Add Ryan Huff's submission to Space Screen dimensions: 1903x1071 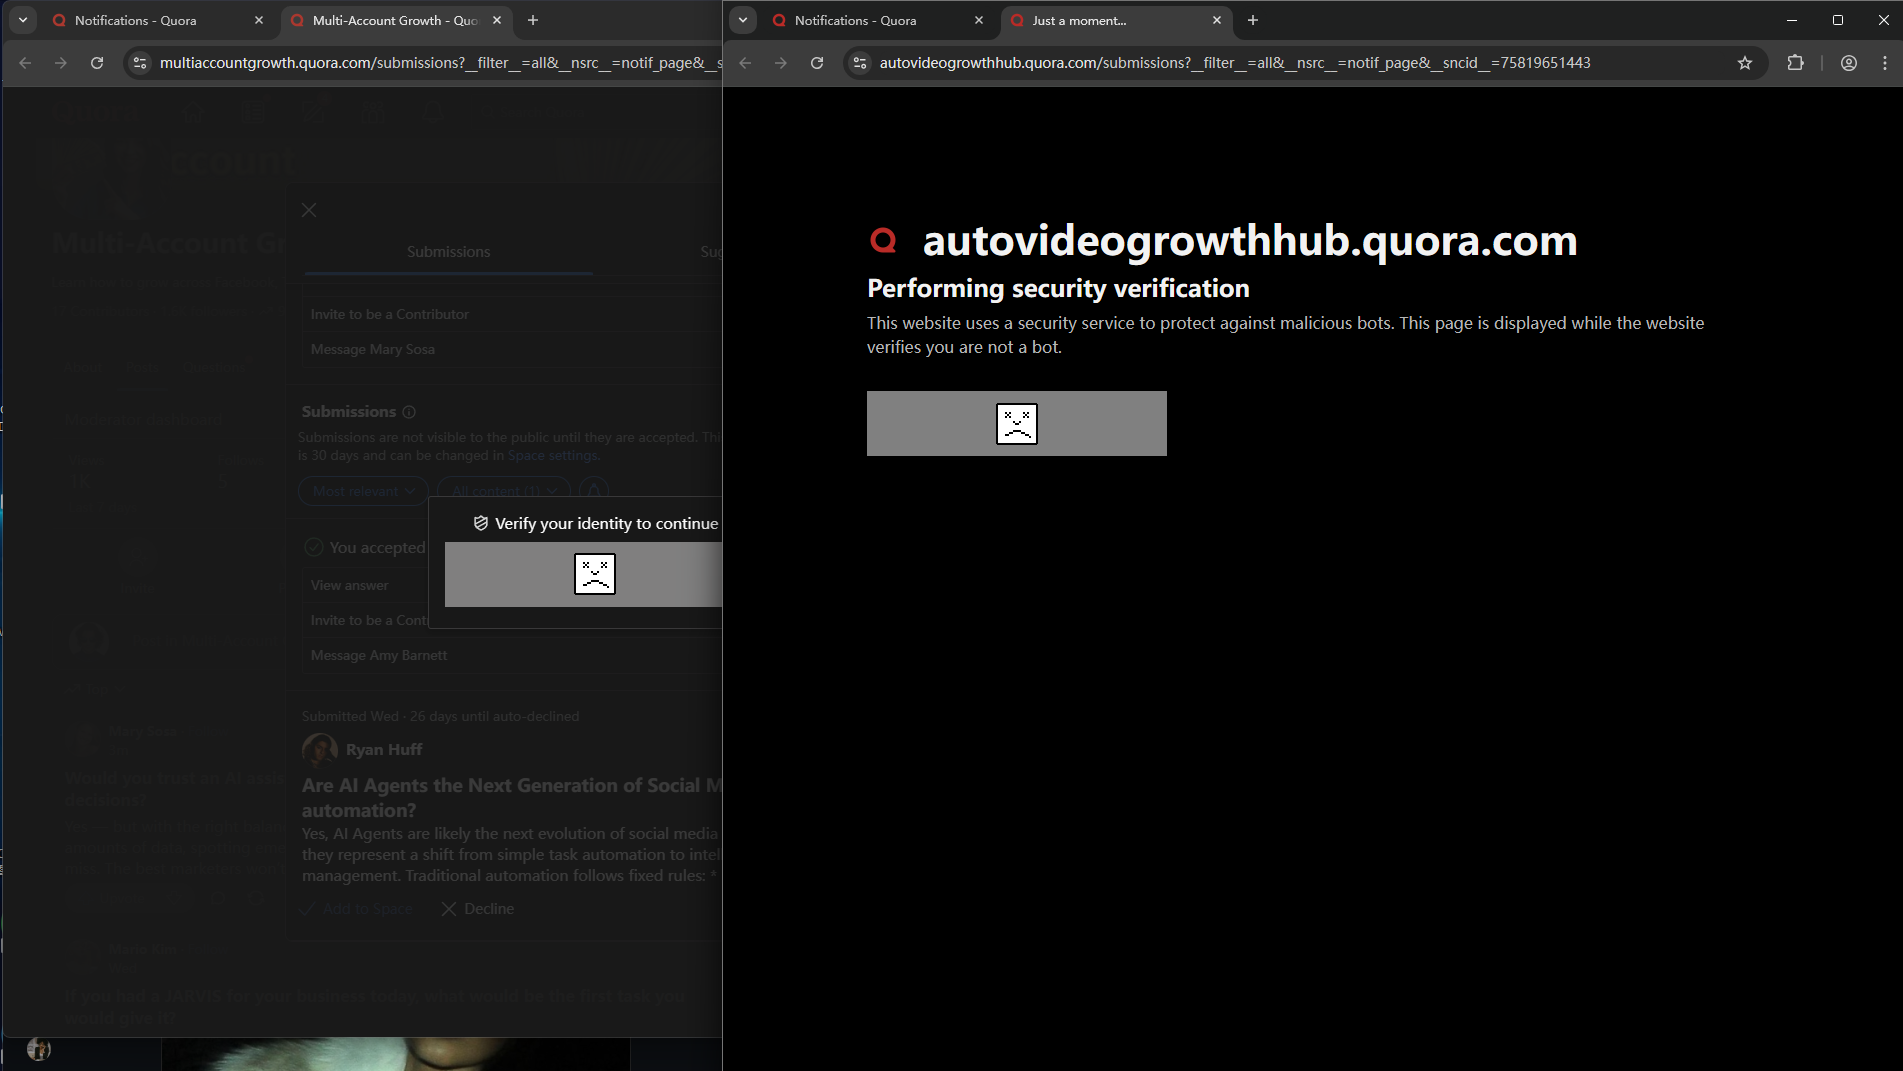point(358,909)
